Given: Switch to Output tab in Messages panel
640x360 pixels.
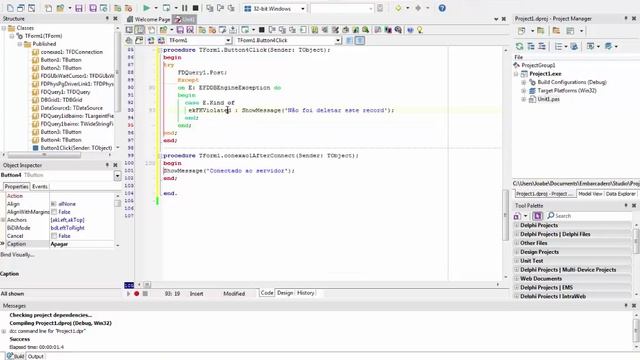Looking at the screenshot, I should point(36,356).
